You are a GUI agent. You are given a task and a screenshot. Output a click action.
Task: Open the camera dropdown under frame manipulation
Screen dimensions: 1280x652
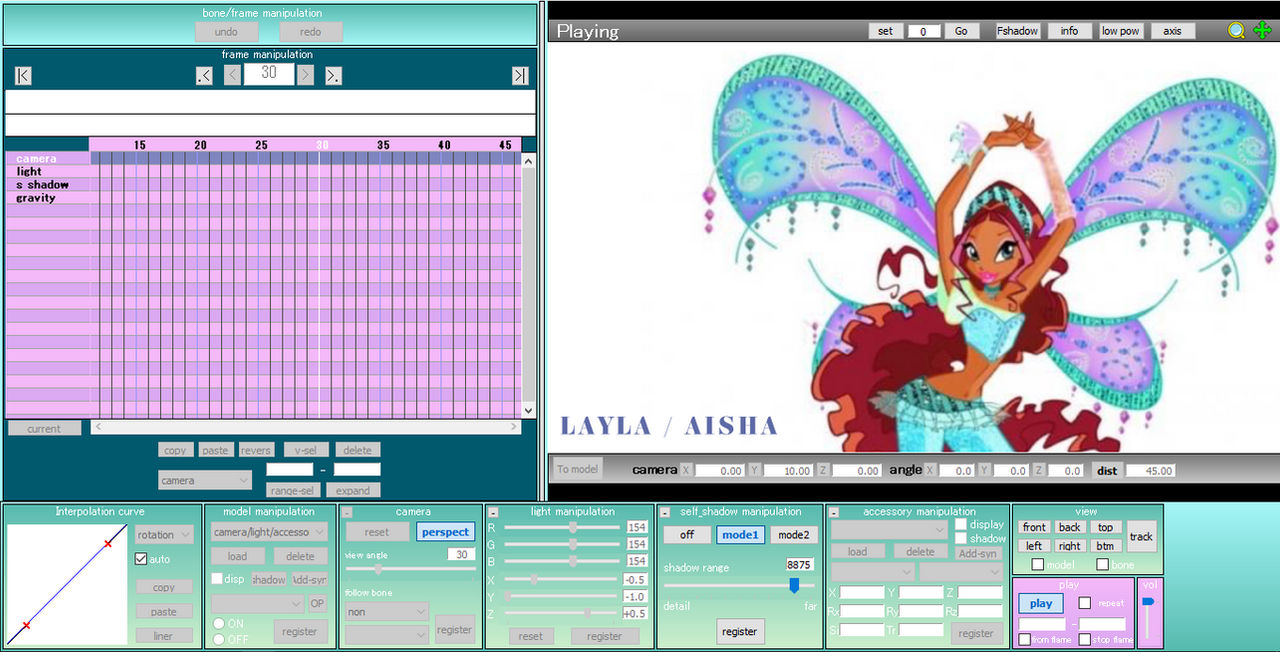pyautogui.click(x=205, y=480)
